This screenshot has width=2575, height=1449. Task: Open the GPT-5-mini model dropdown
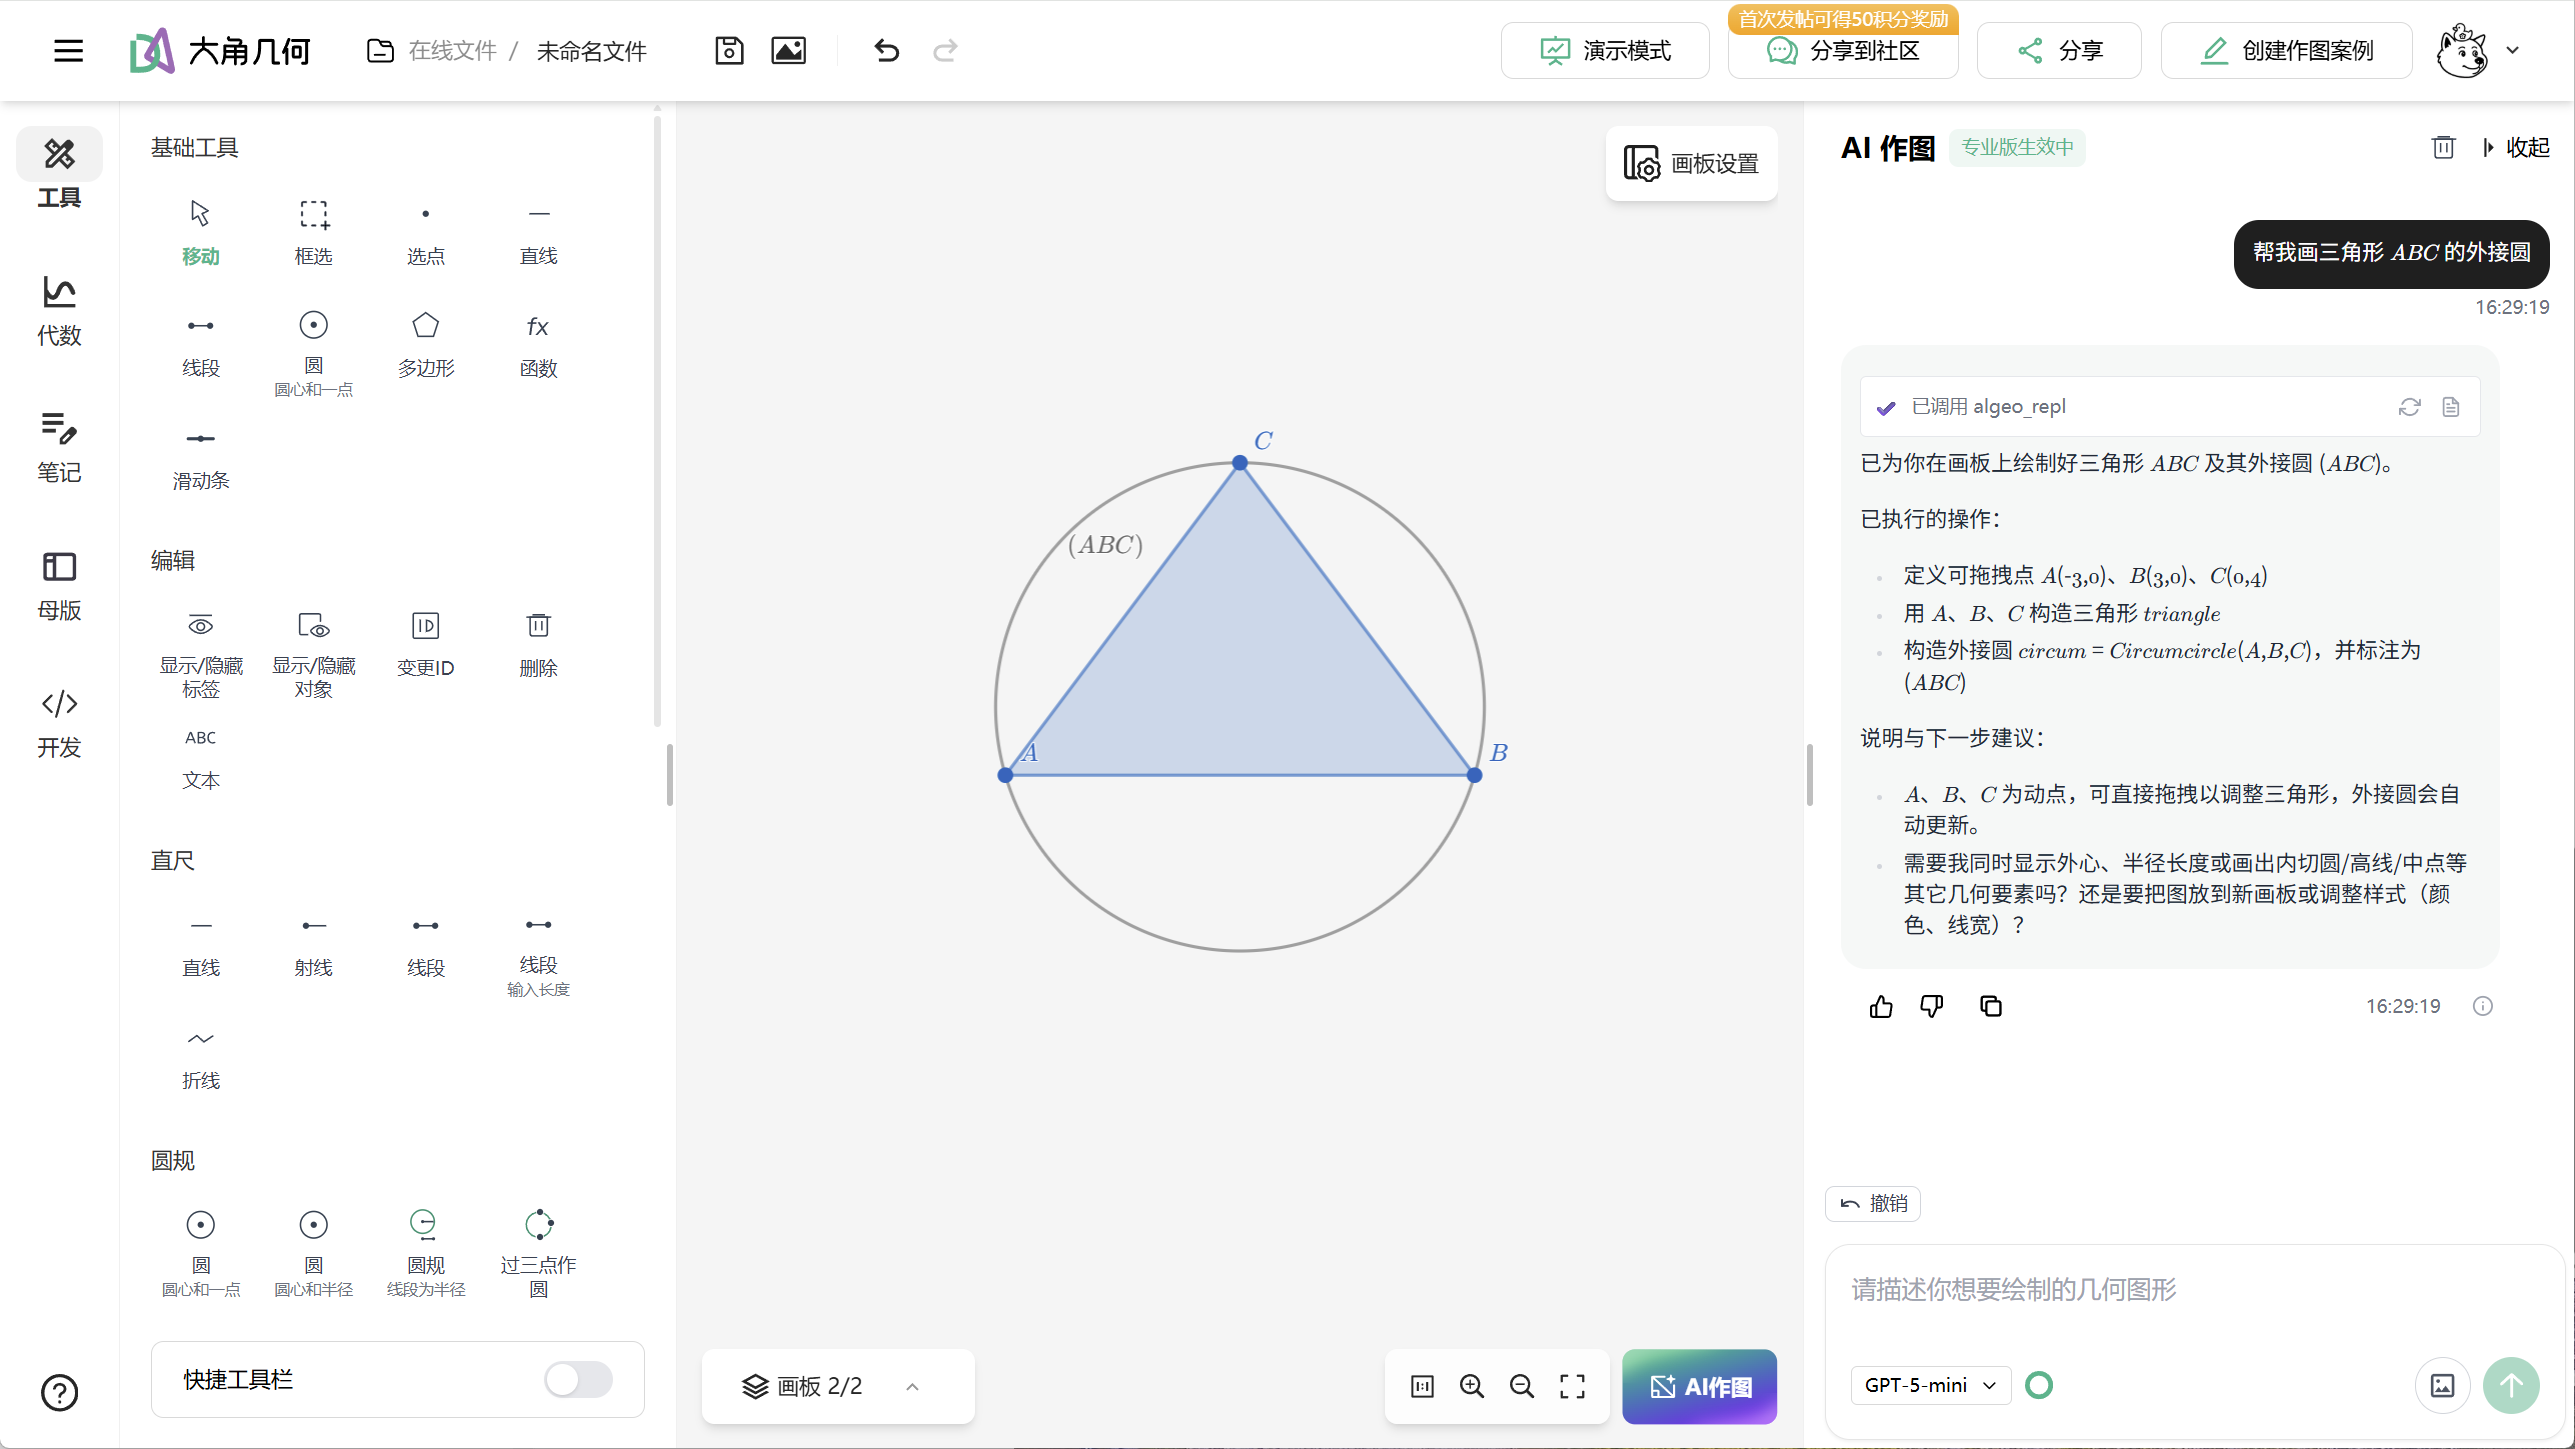point(1929,1385)
